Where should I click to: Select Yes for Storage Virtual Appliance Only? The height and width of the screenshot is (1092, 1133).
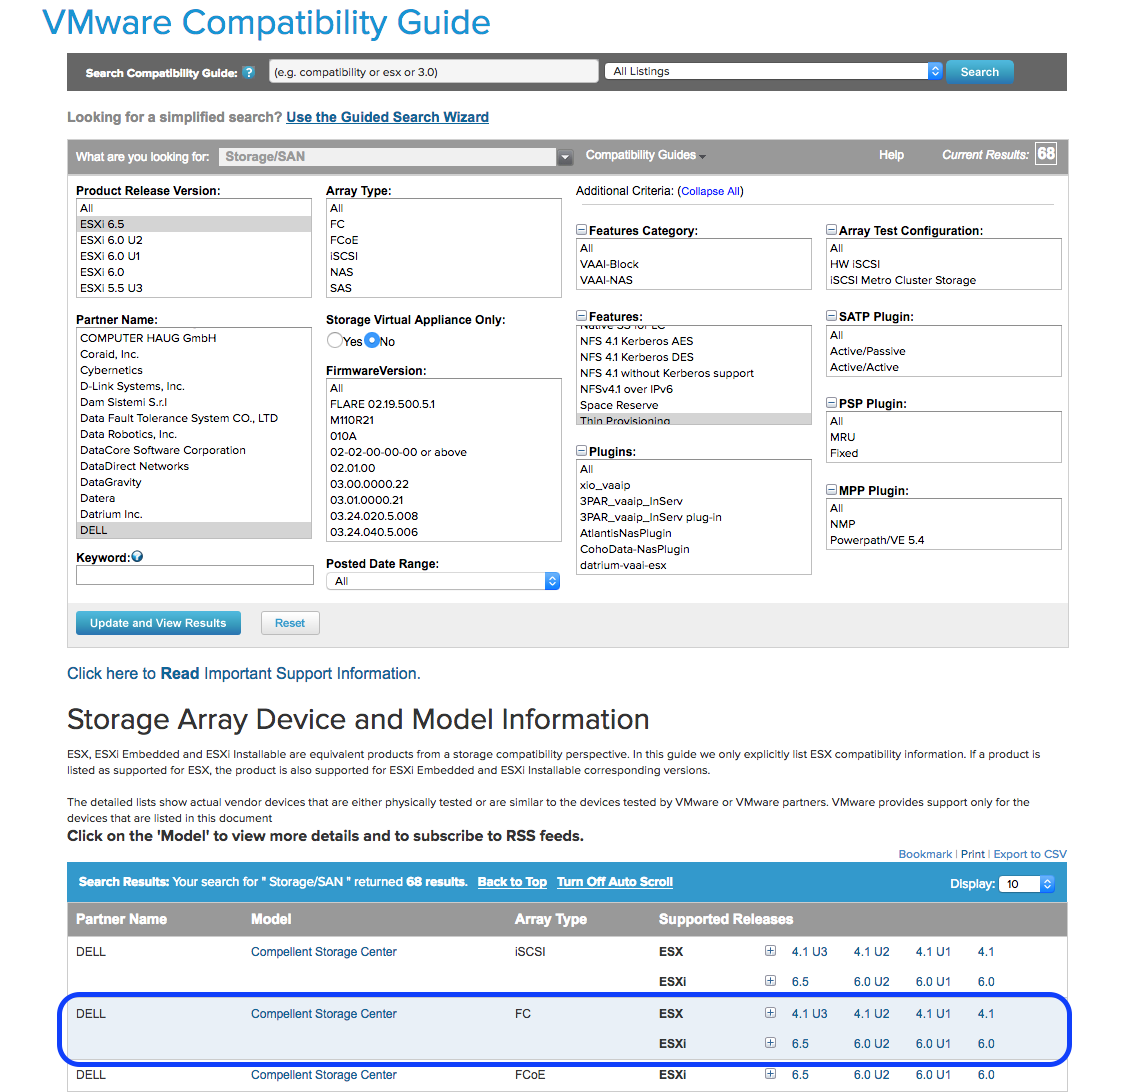[x=335, y=340]
